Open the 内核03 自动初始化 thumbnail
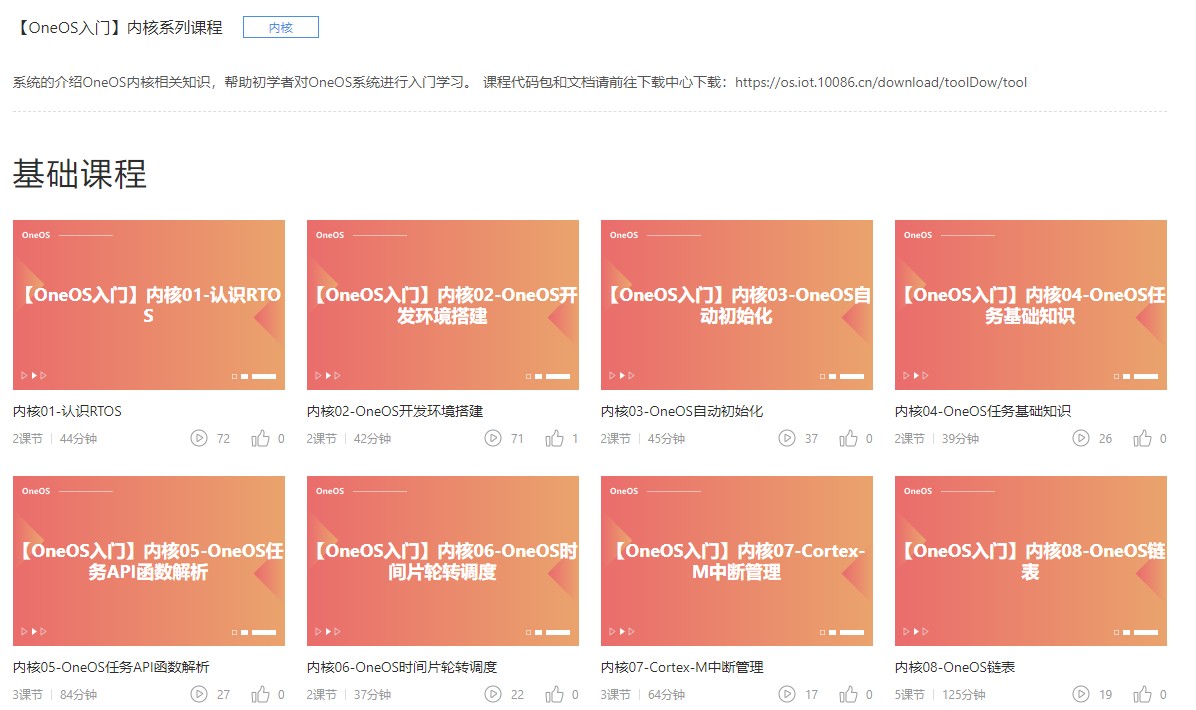The width and height of the screenshot is (1196, 710). pyautogui.click(x=737, y=305)
